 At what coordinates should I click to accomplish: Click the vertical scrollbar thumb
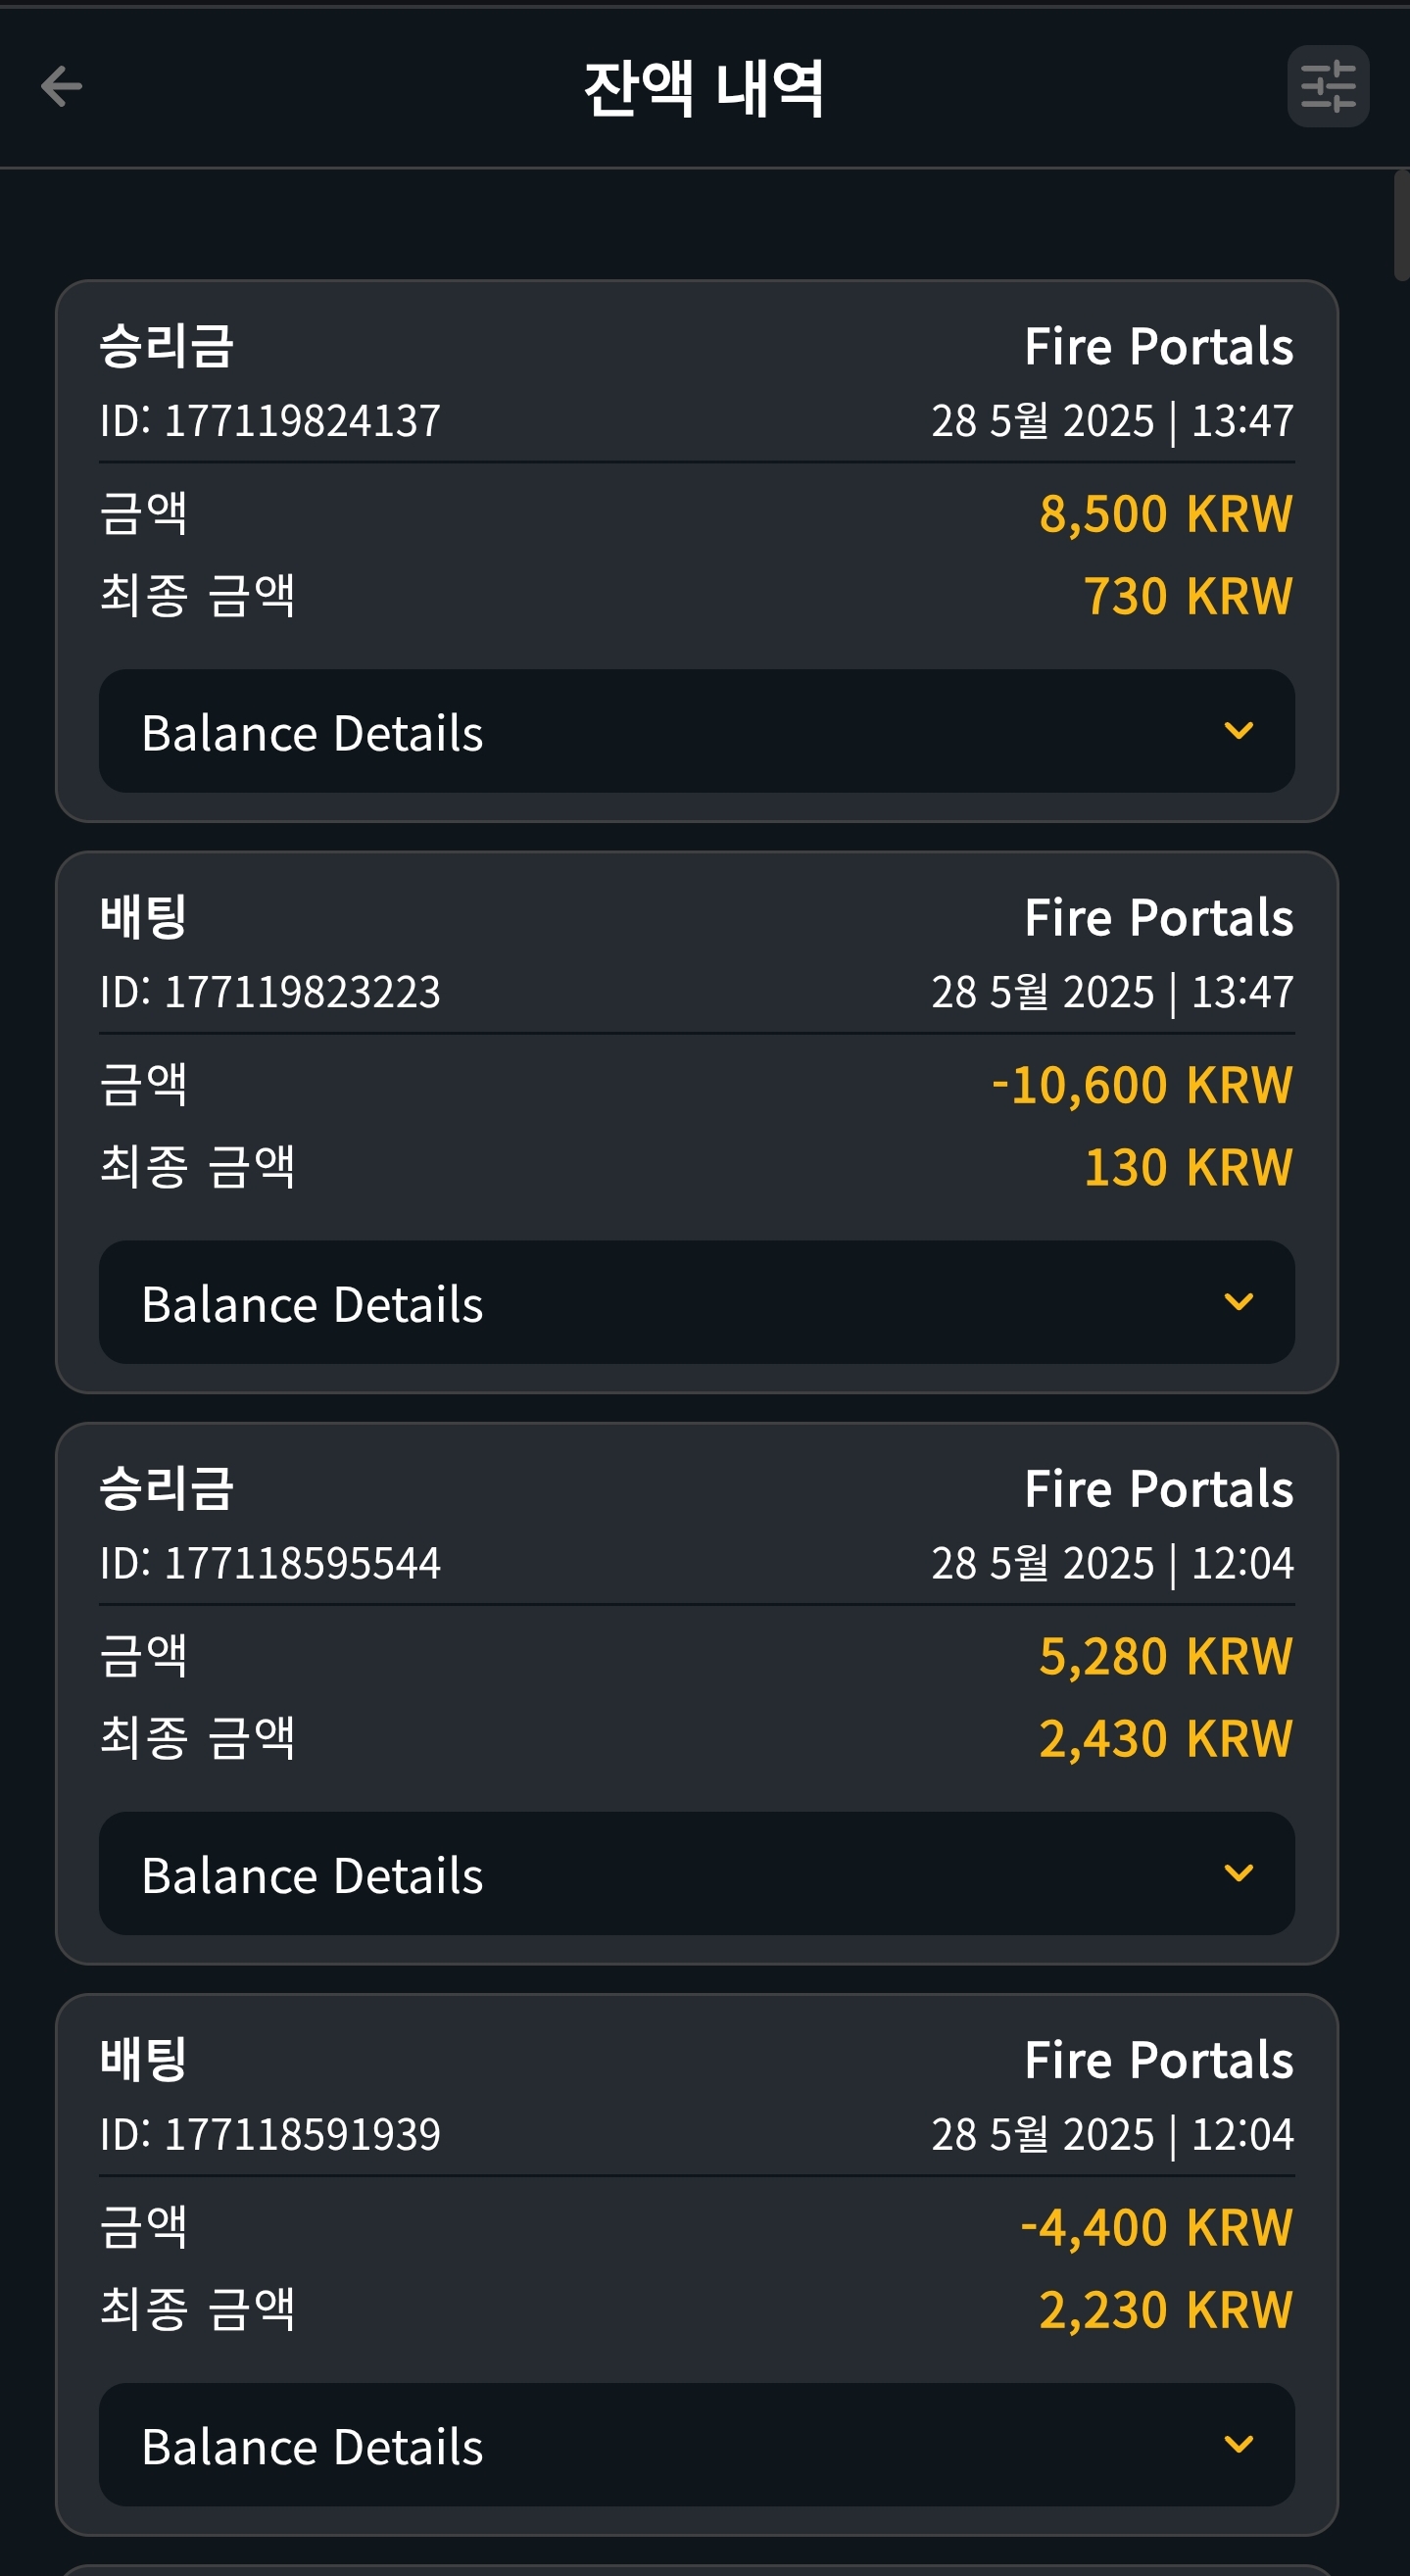pyautogui.click(x=1401, y=226)
